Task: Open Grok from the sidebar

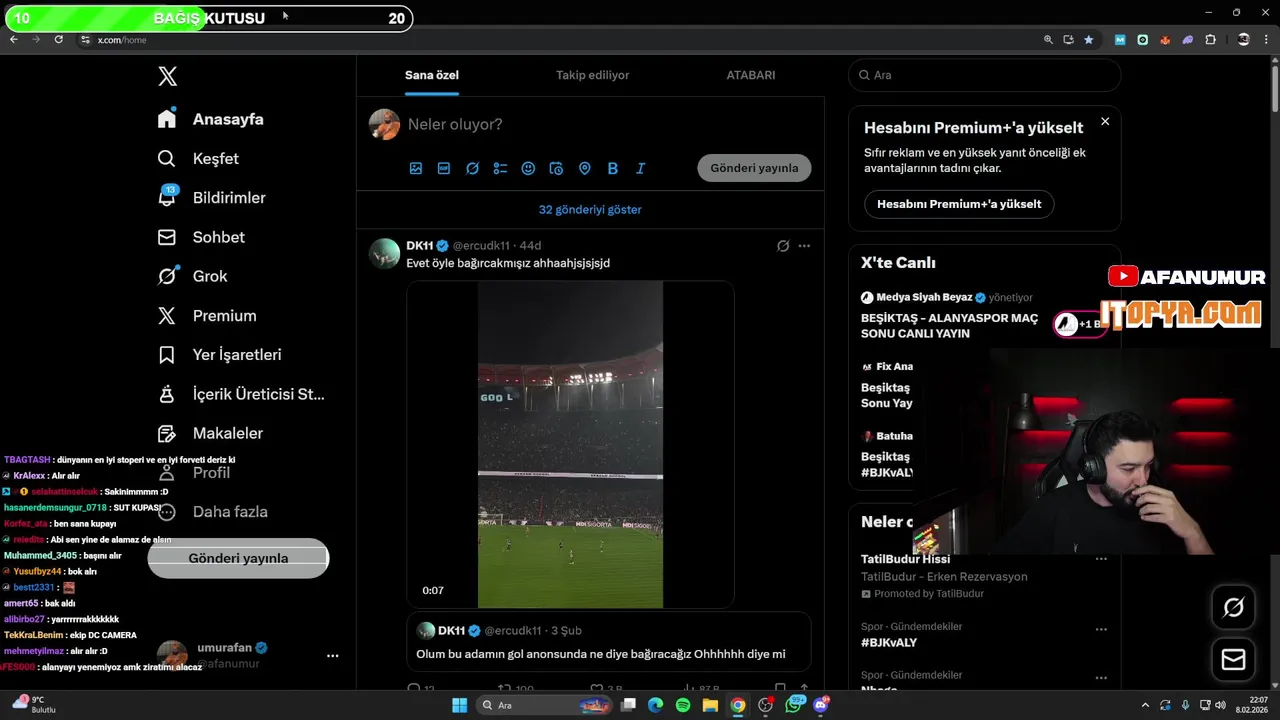Action: pyautogui.click(x=193, y=276)
